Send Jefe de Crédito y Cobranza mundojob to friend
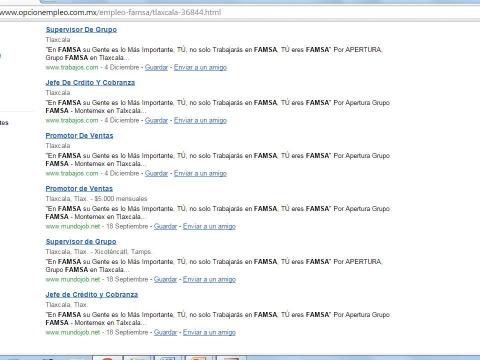The height and width of the screenshot is (360, 480). click(x=209, y=332)
